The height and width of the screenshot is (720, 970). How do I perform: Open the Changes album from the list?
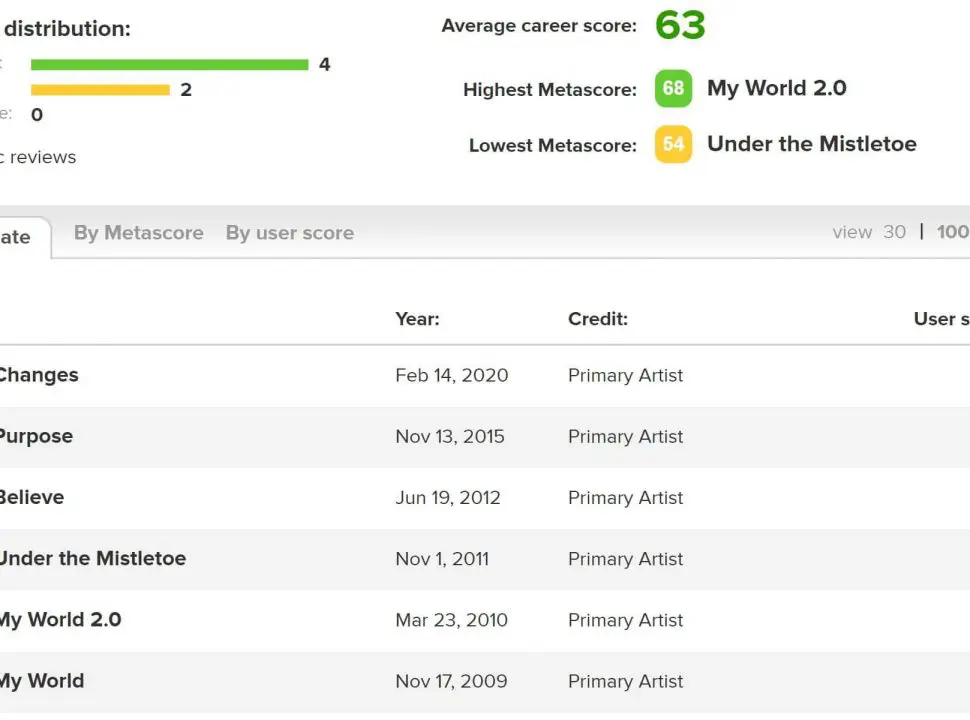[x=38, y=376]
